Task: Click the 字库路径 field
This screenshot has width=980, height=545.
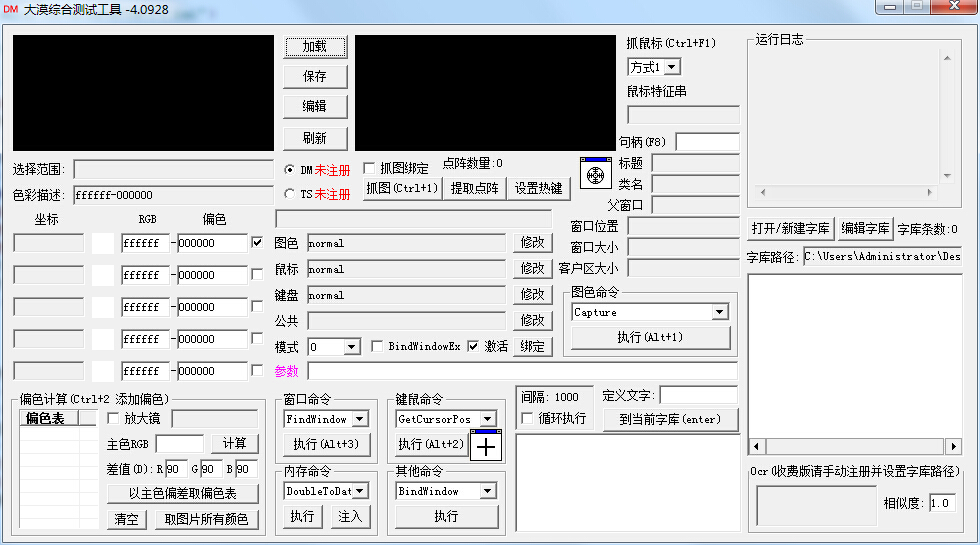Action: tap(882, 256)
